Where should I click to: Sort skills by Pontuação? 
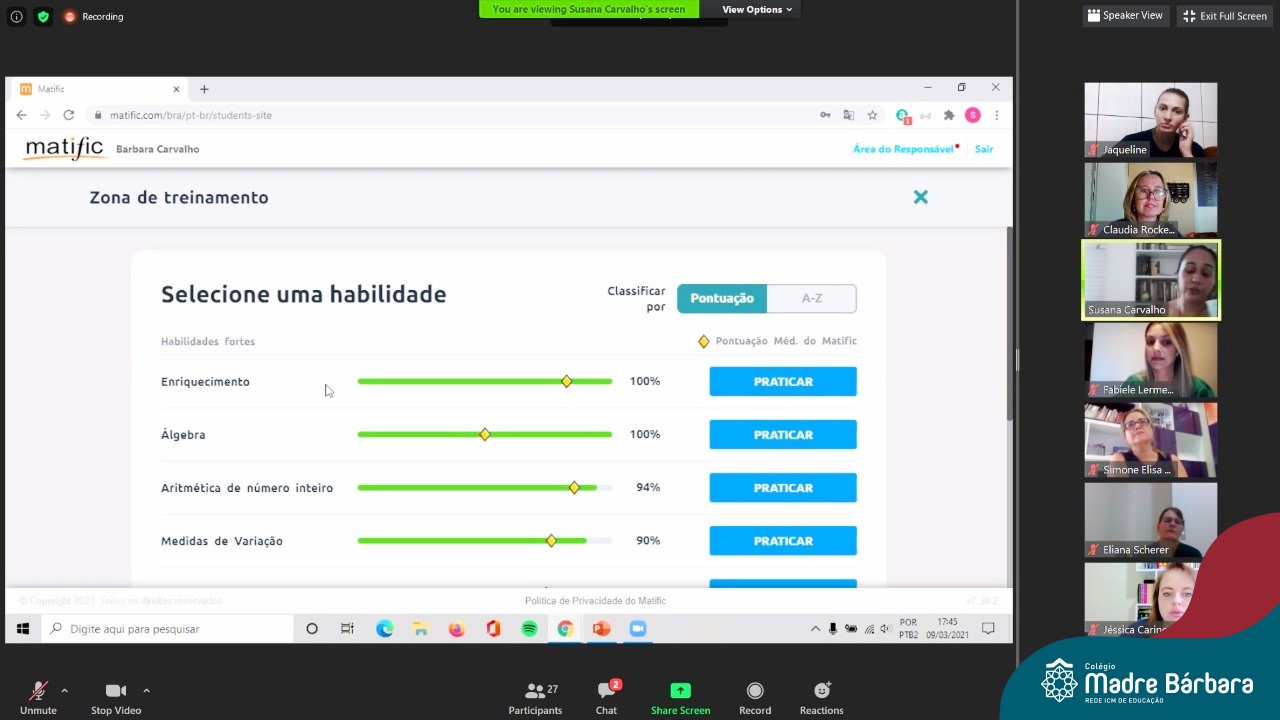click(722, 298)
